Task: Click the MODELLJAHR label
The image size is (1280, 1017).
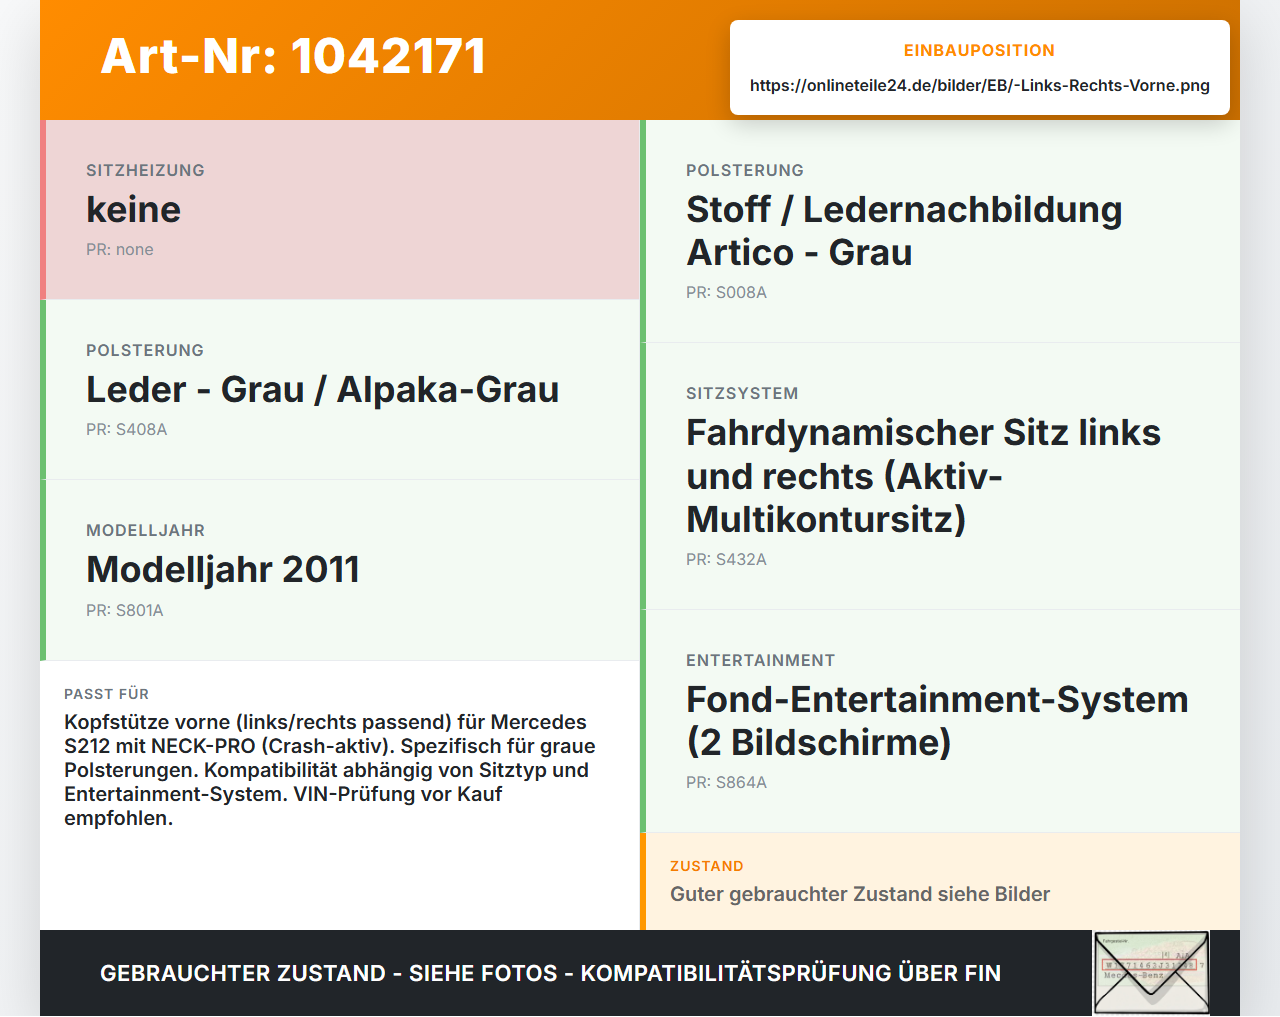Action: pos(146,530)
